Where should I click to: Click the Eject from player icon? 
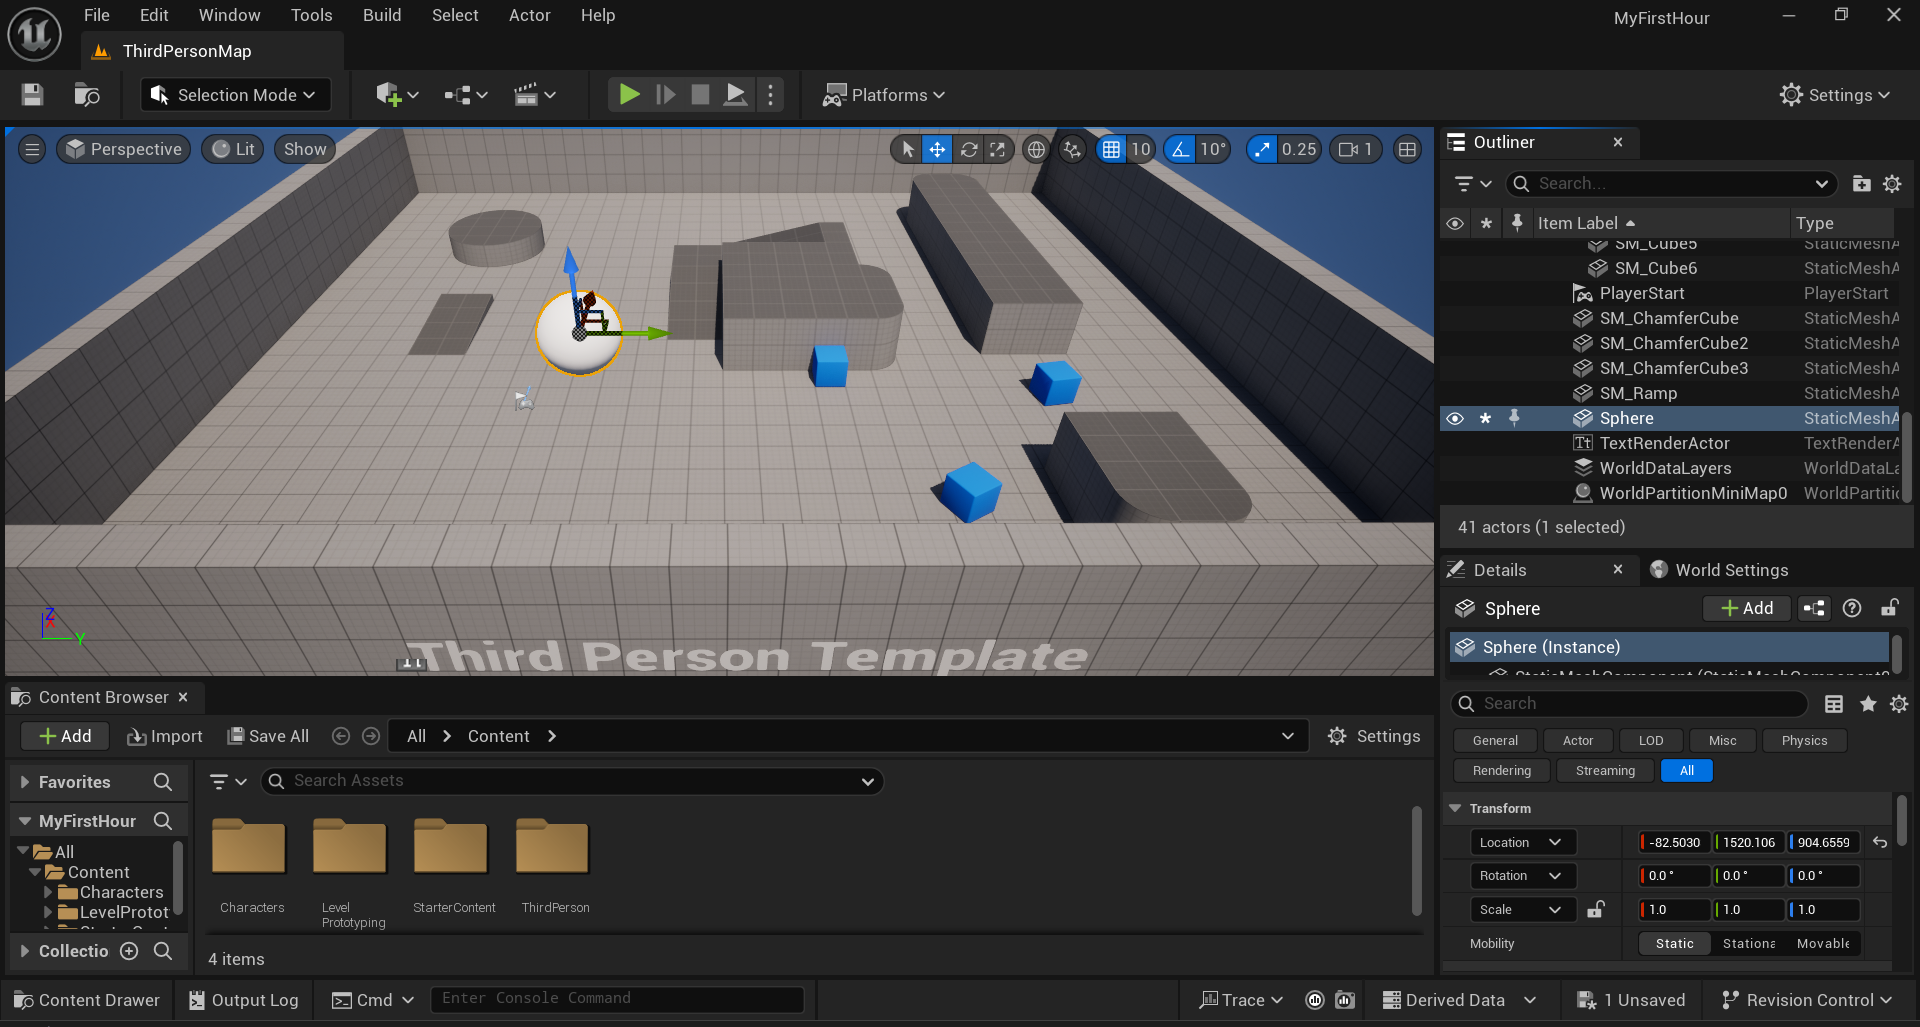click(x=735, y=95)
